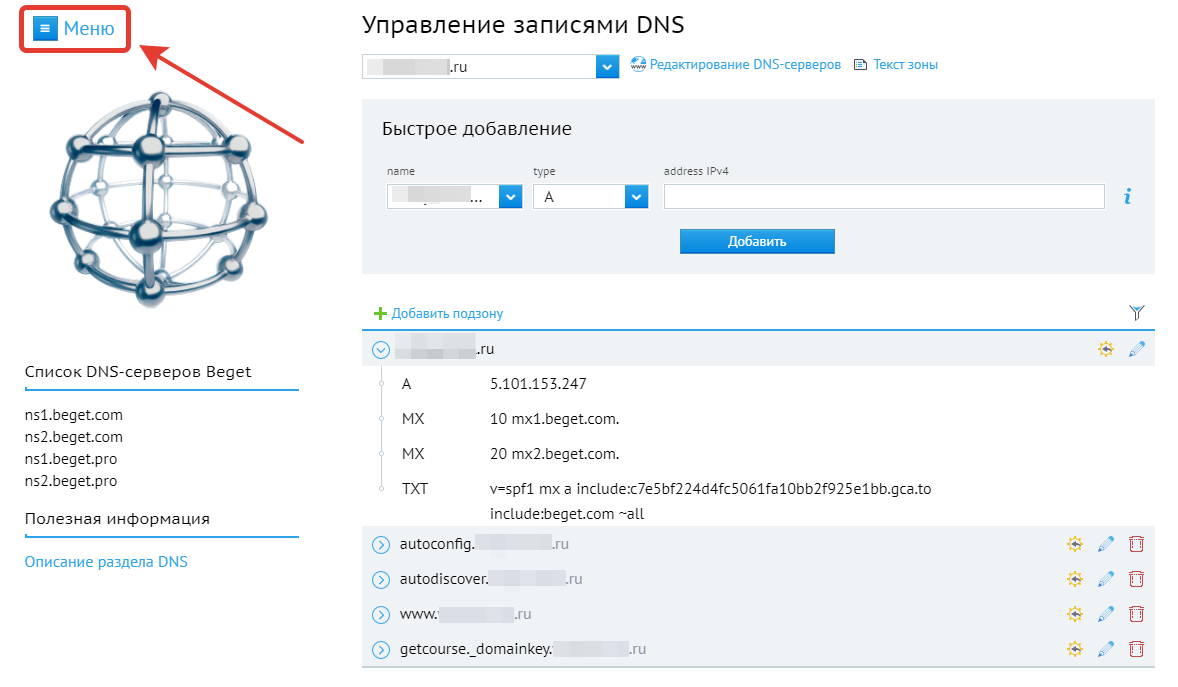Open the filter funnel icon above records list
The image size is (1178, 687).
[x=1137, y=313]
